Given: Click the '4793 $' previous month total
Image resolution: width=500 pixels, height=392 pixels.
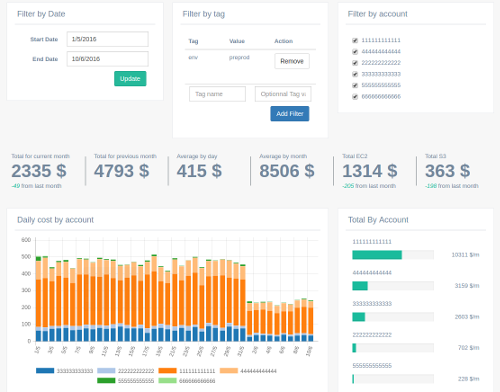Looking at the screenshot, I should (122, 171).
